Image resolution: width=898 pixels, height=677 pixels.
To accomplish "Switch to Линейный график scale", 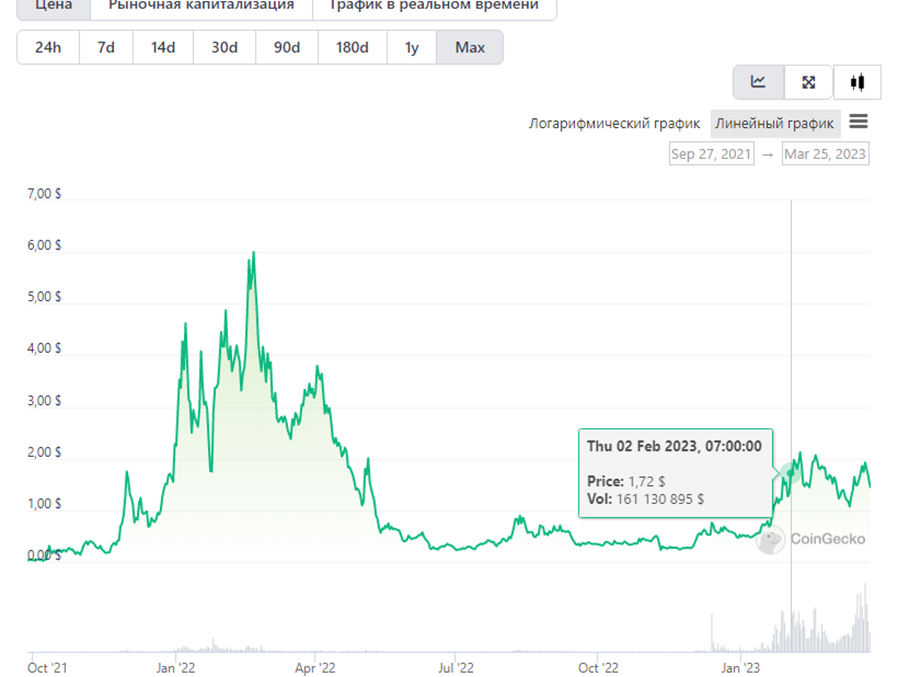I will 775,124.
